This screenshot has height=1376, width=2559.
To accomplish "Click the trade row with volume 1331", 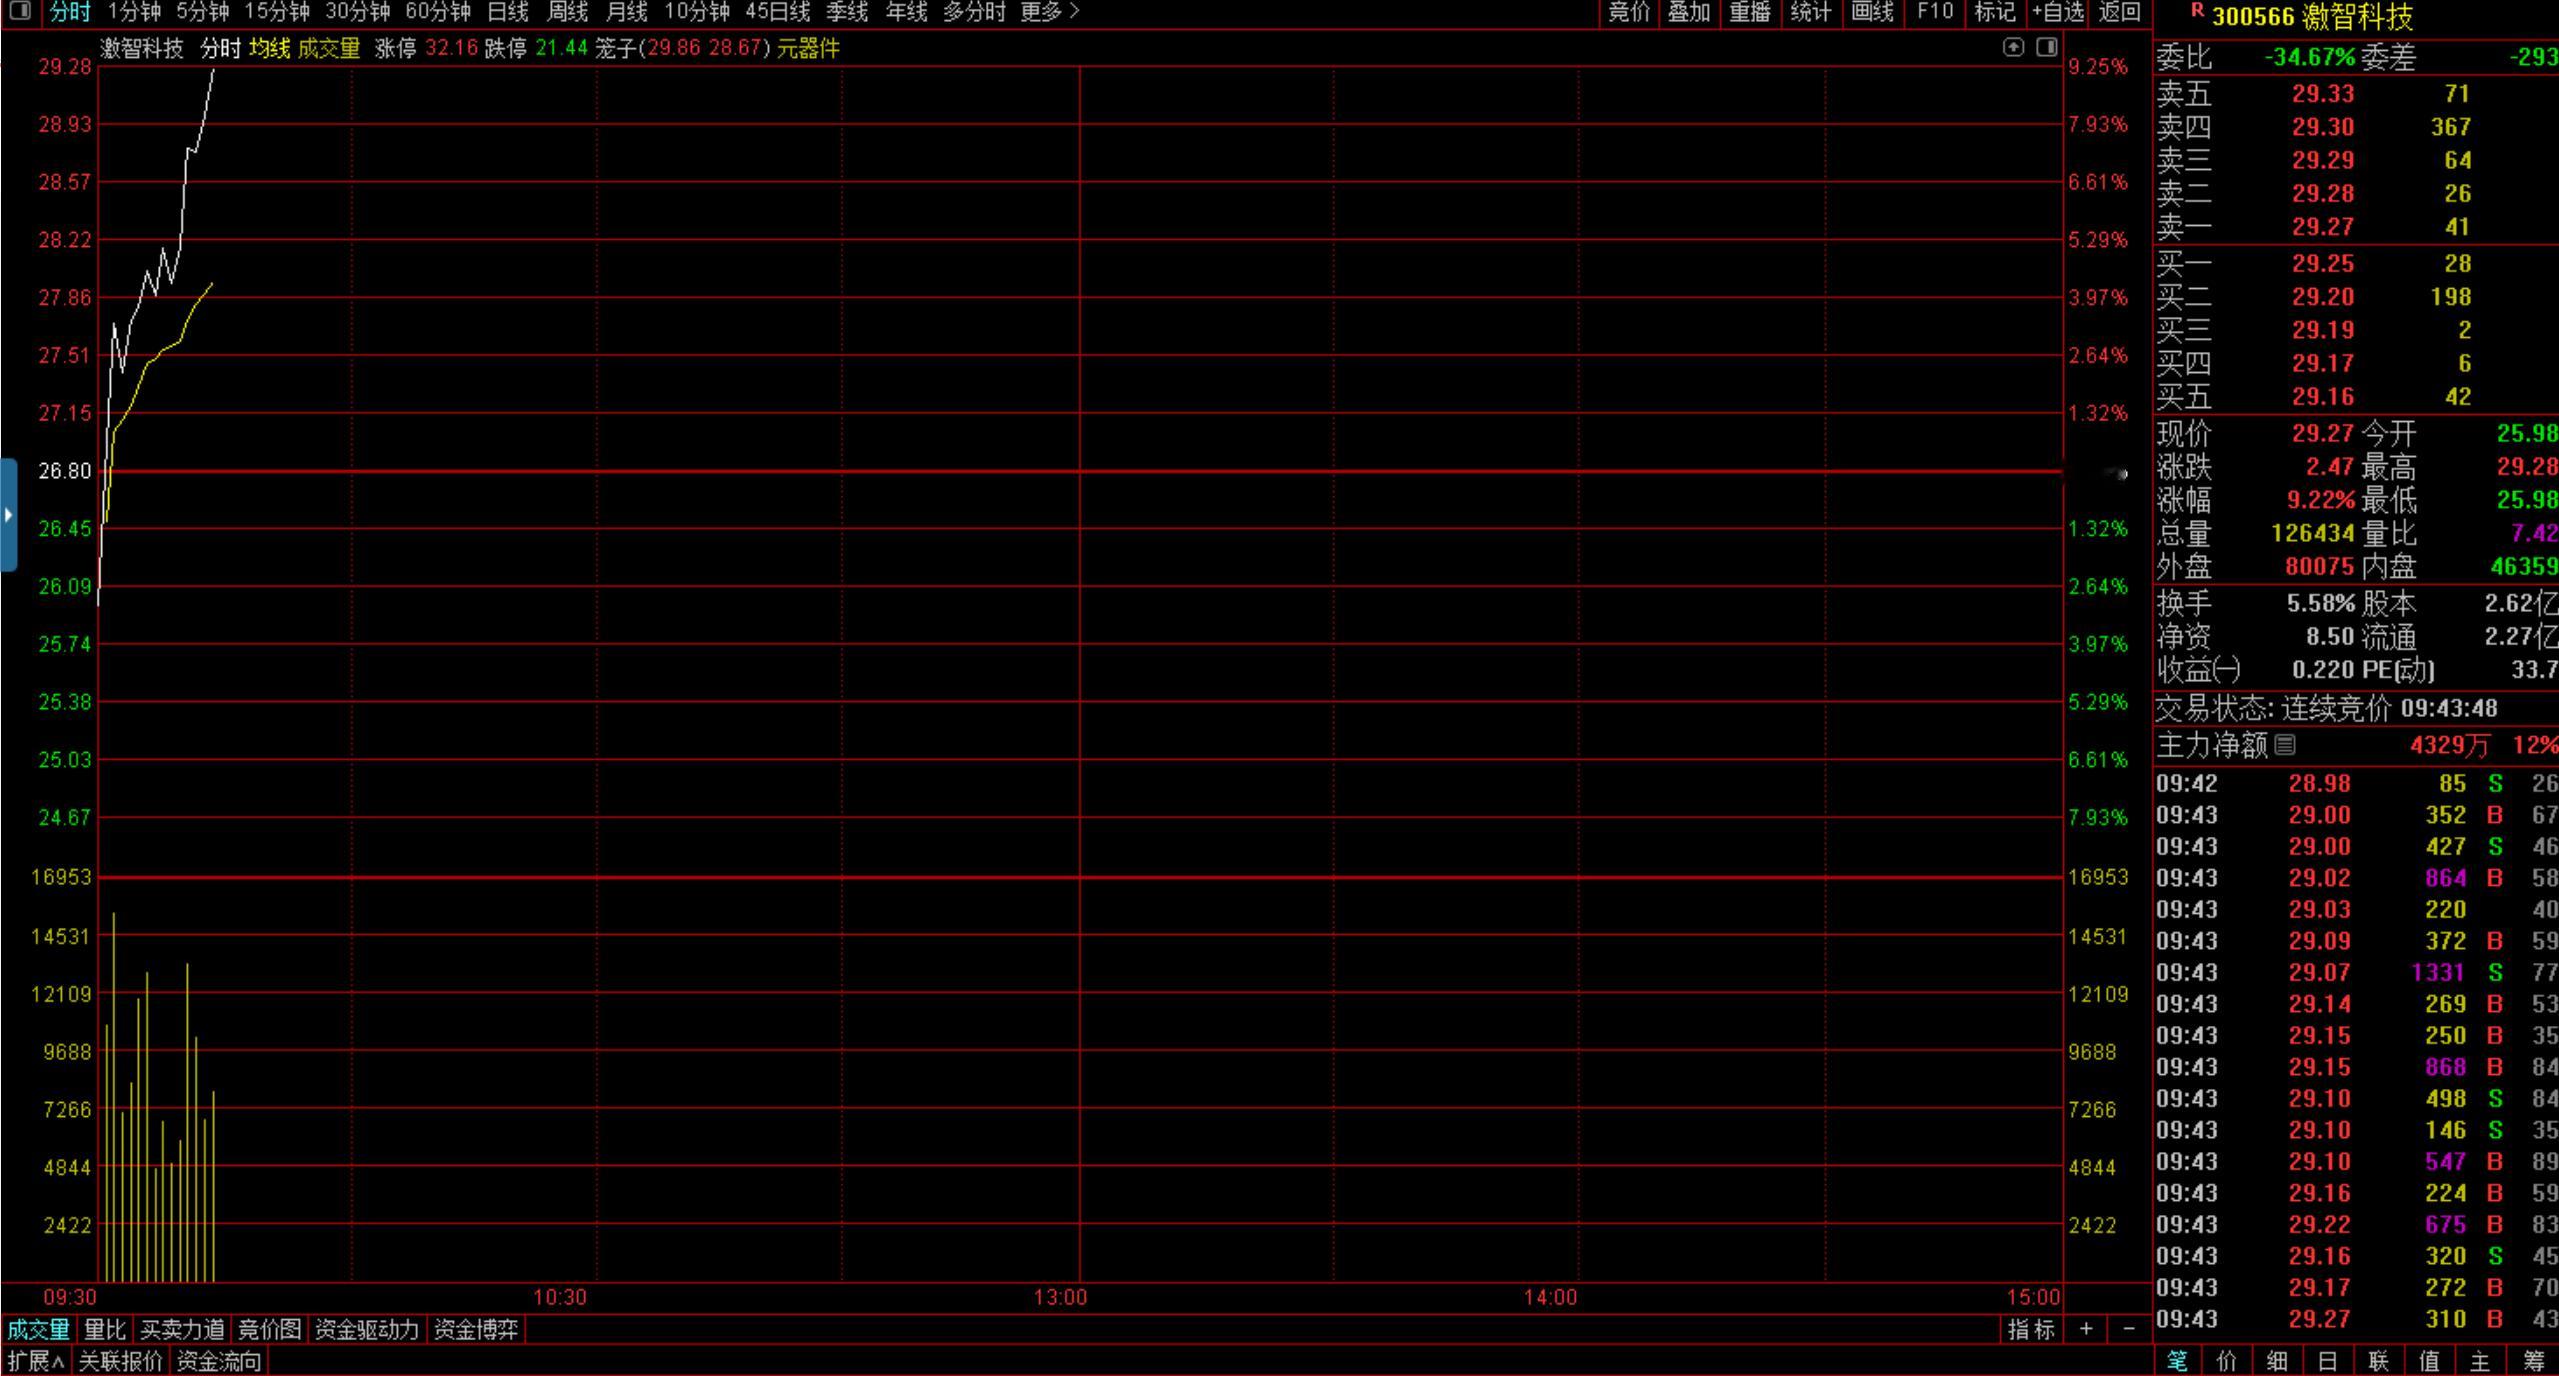I will pyautogui.click(x=2355, y=972).
